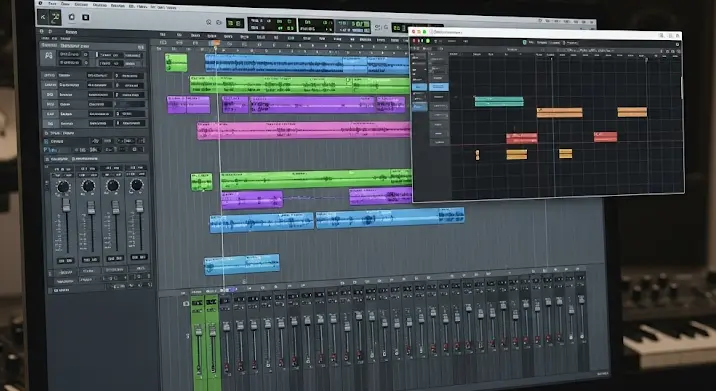The width and height of the screenshot is (716, 391).
Task: Click the orange playhead marker on the timeline ruler
Action: (216, 43)
